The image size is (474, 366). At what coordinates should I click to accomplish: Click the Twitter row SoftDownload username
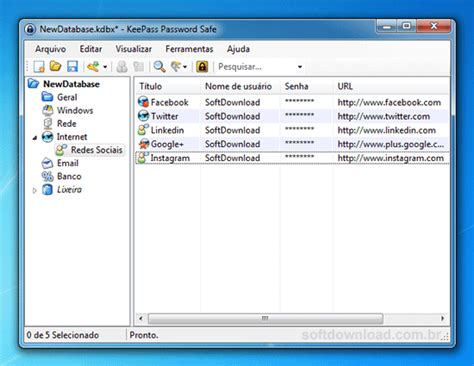point(233,116)
